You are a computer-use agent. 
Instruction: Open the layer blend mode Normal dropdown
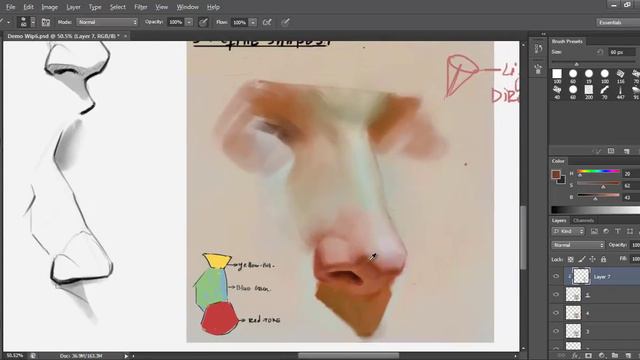(x=578, y=245)
